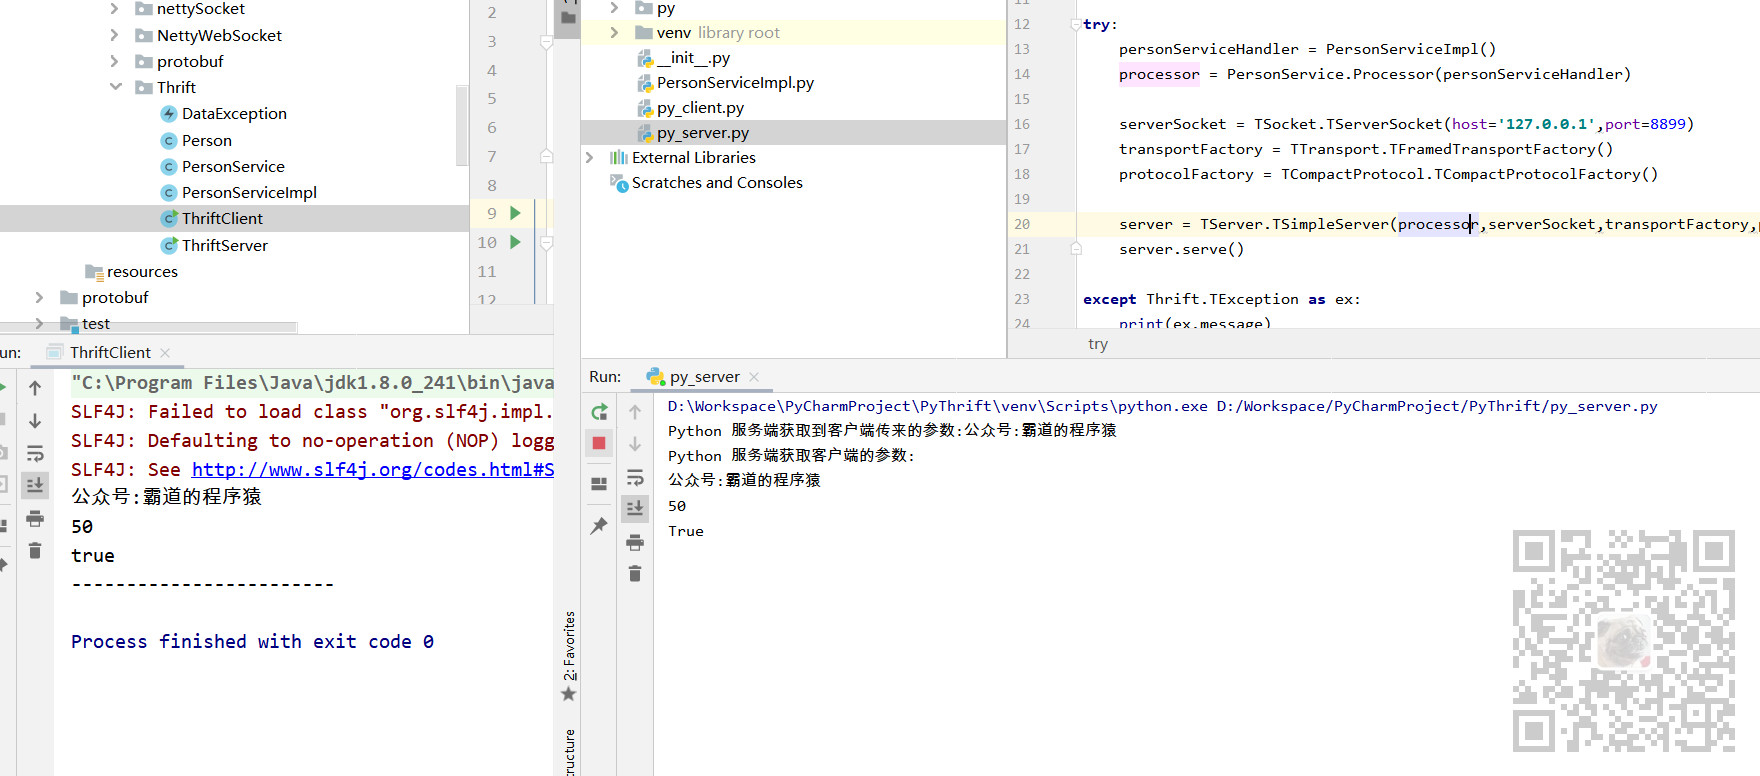Toggle soft-wrap in PyCharm Run console

(635, 477)
